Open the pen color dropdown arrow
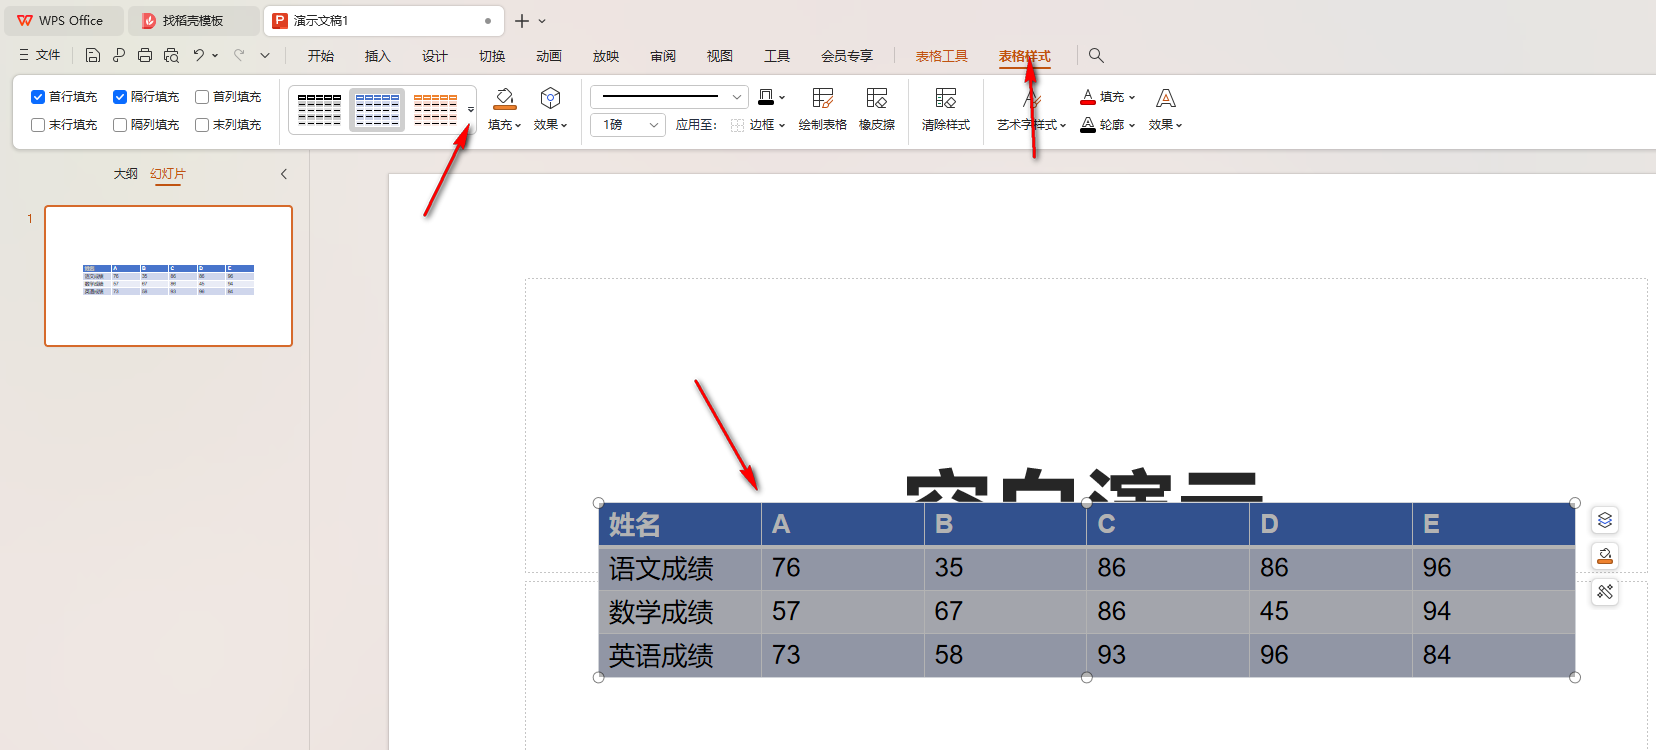Image resolution: width=1656 pixels, height=750 pixels. point(782,97)
